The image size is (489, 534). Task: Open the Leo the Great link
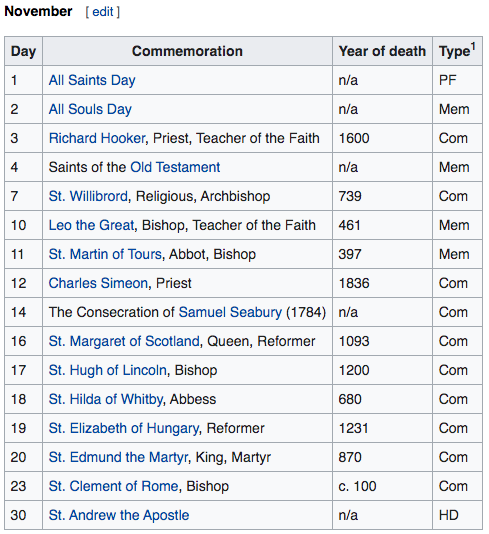tap(91, 225)
